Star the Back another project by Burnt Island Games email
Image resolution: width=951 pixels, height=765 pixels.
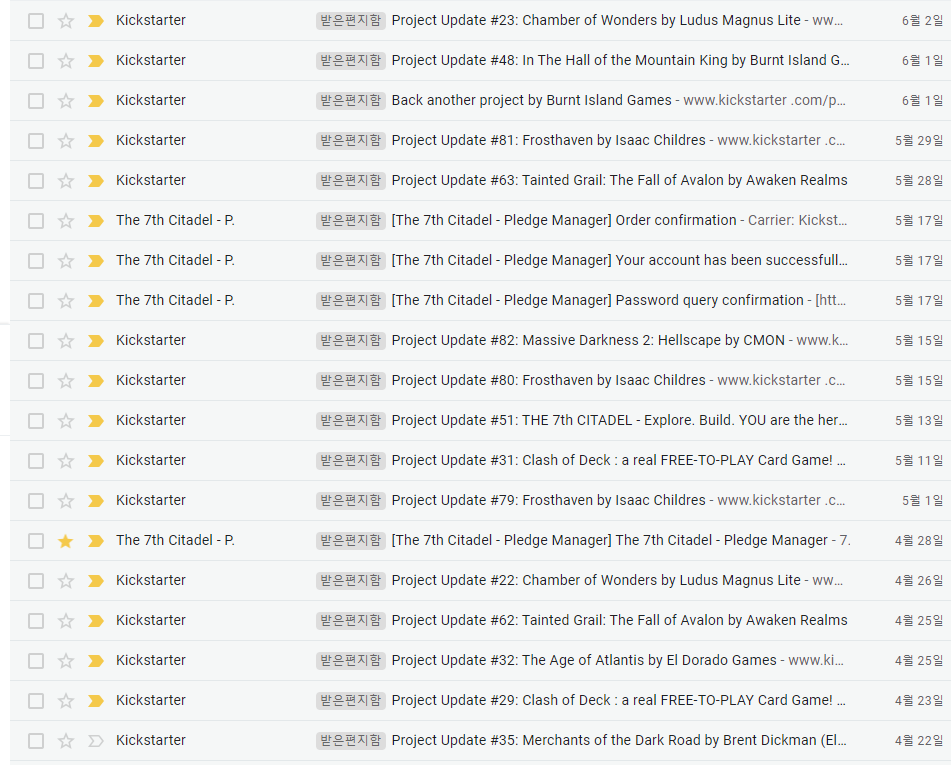(x=66, y=101)
